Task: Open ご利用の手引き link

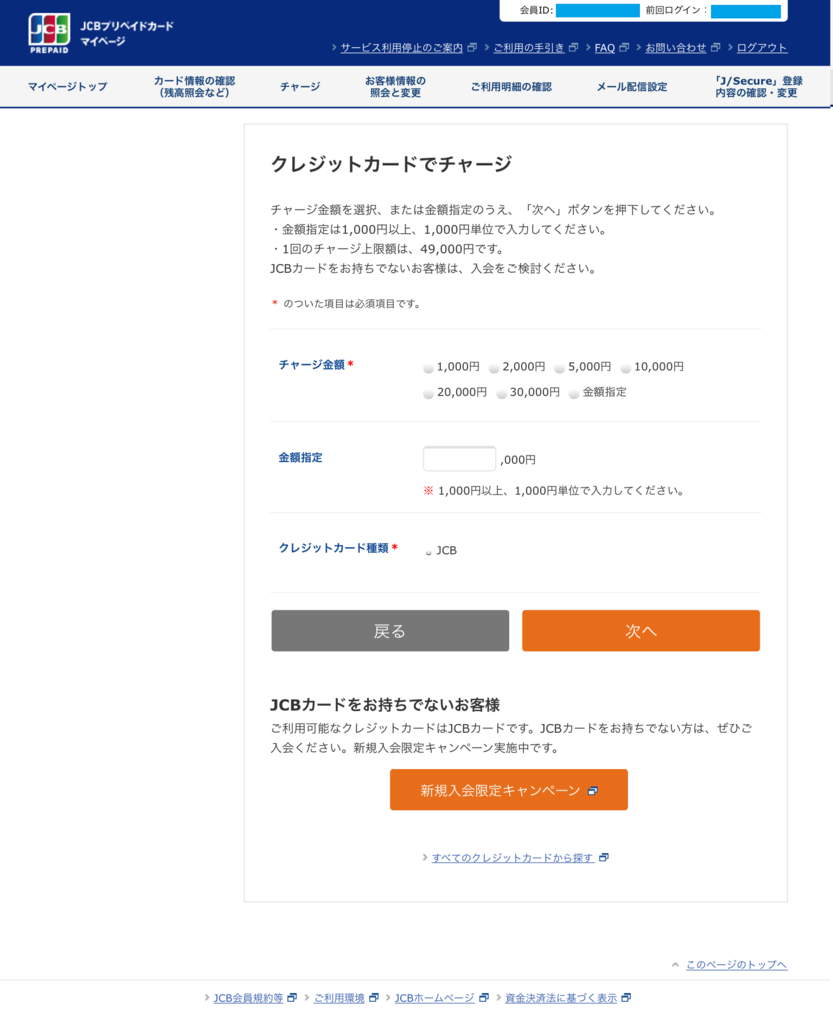Action: pos(529,48)
